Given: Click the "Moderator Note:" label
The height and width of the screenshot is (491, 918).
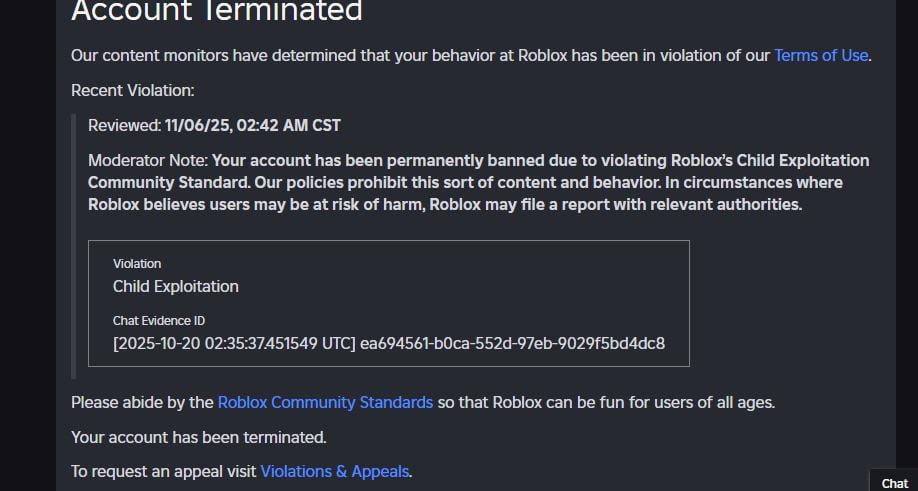Looking at the screenshot, I should click(148, 161).
